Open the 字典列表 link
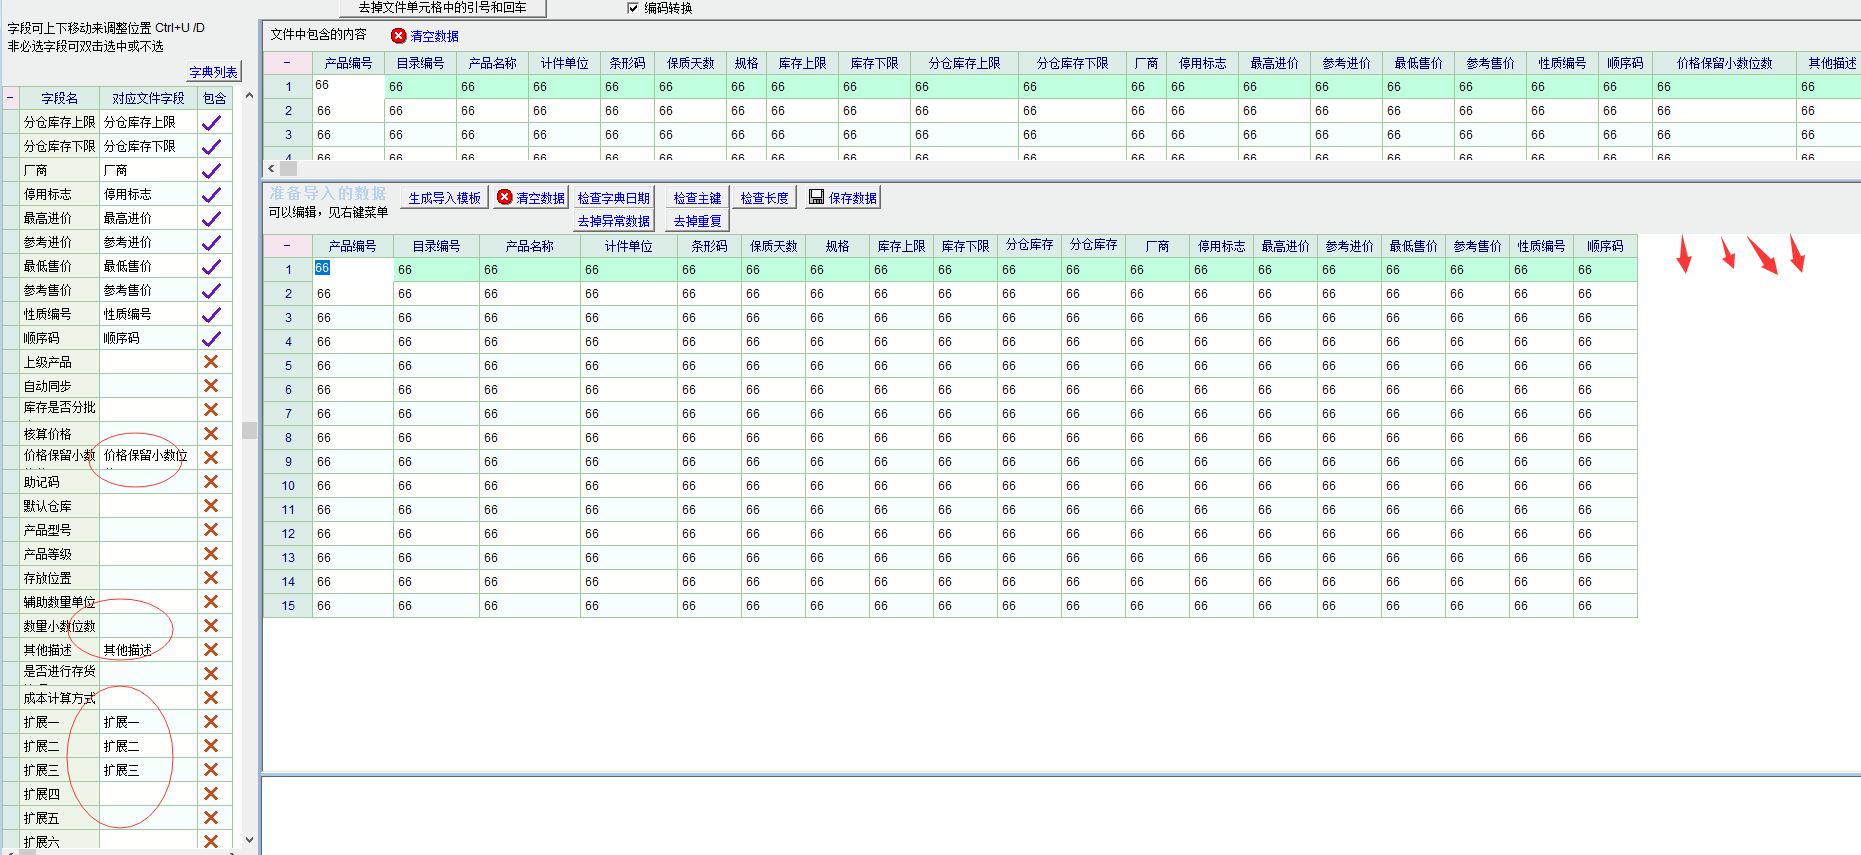This screenshot has width=1861, height=855. pos(213,72)
